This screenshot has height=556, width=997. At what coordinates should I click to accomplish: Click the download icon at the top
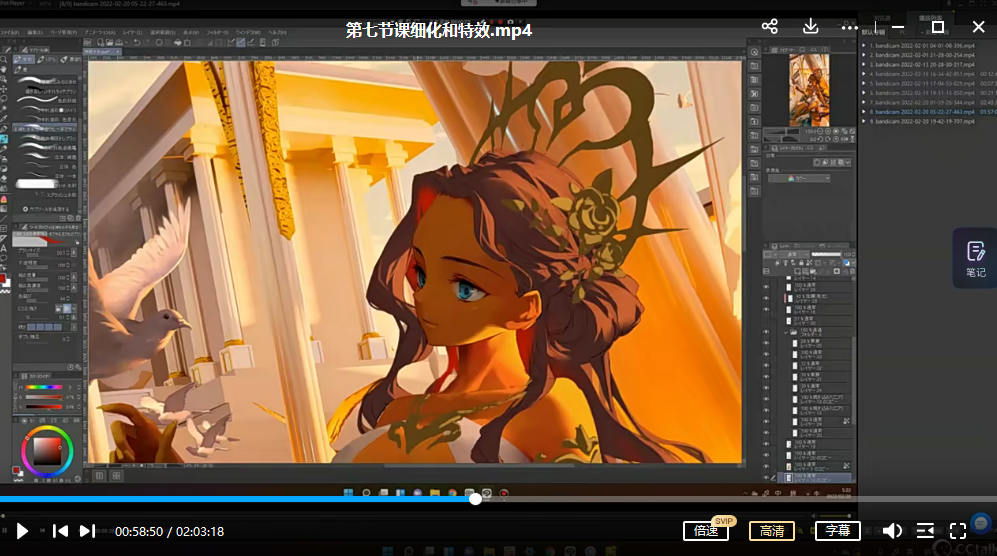(x=811, y=27)
